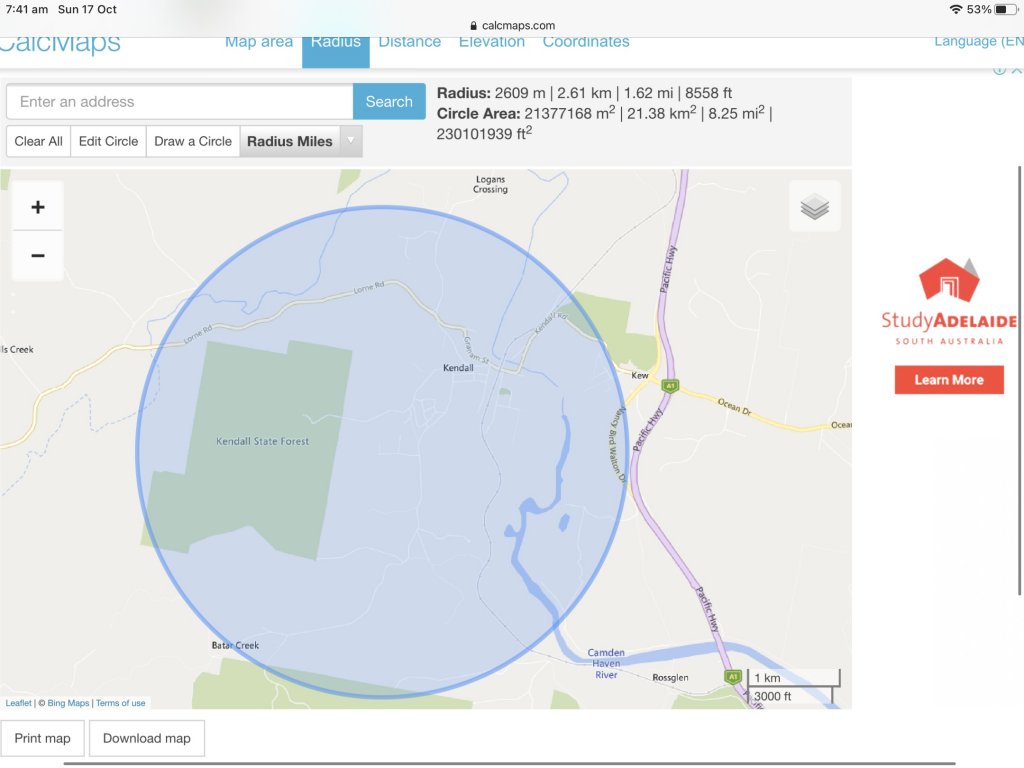Open the Terms of use link

[121, 703]
